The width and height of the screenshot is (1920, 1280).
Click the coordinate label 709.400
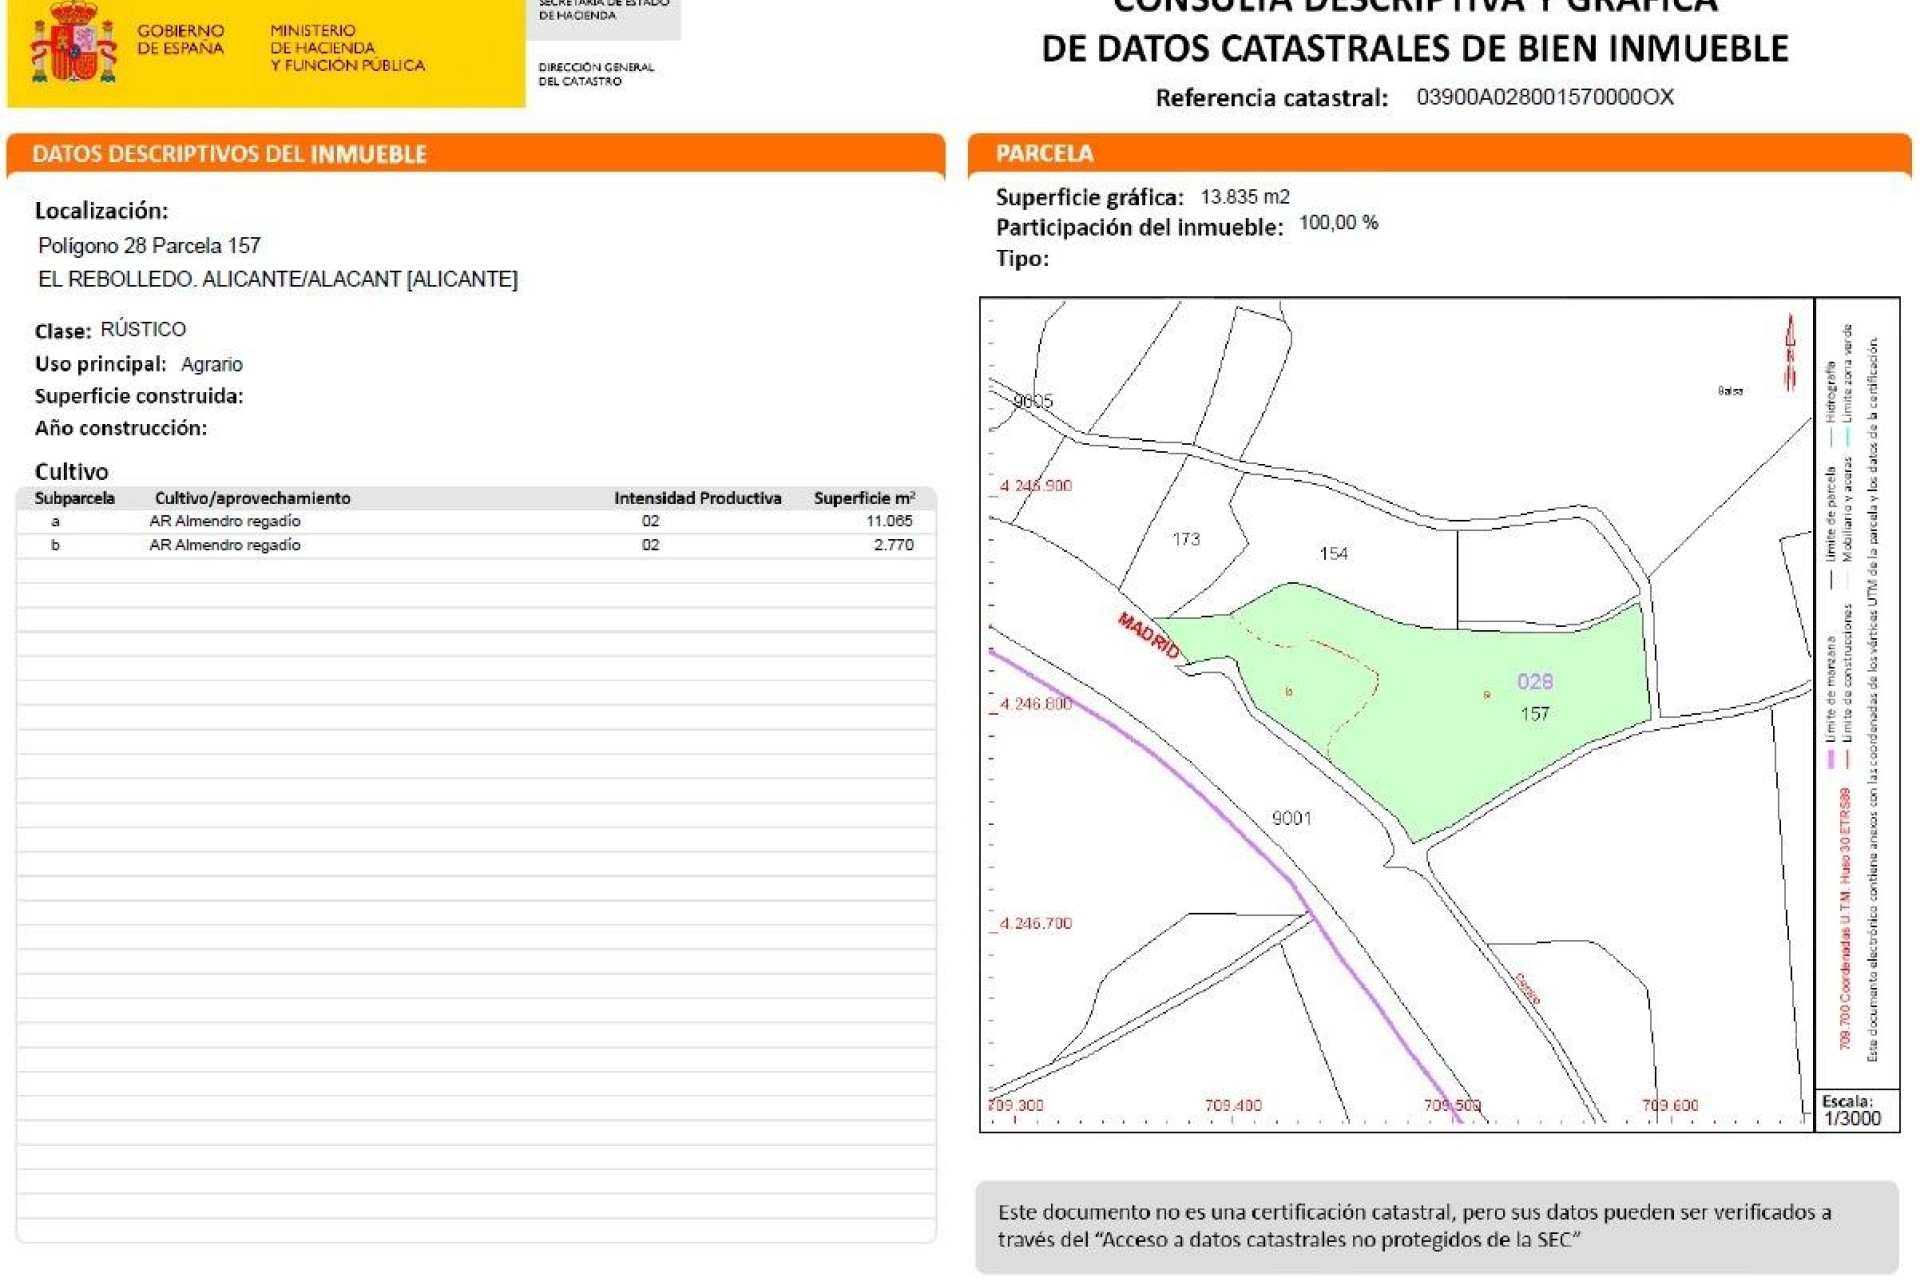click(x=1233, y=1105)
